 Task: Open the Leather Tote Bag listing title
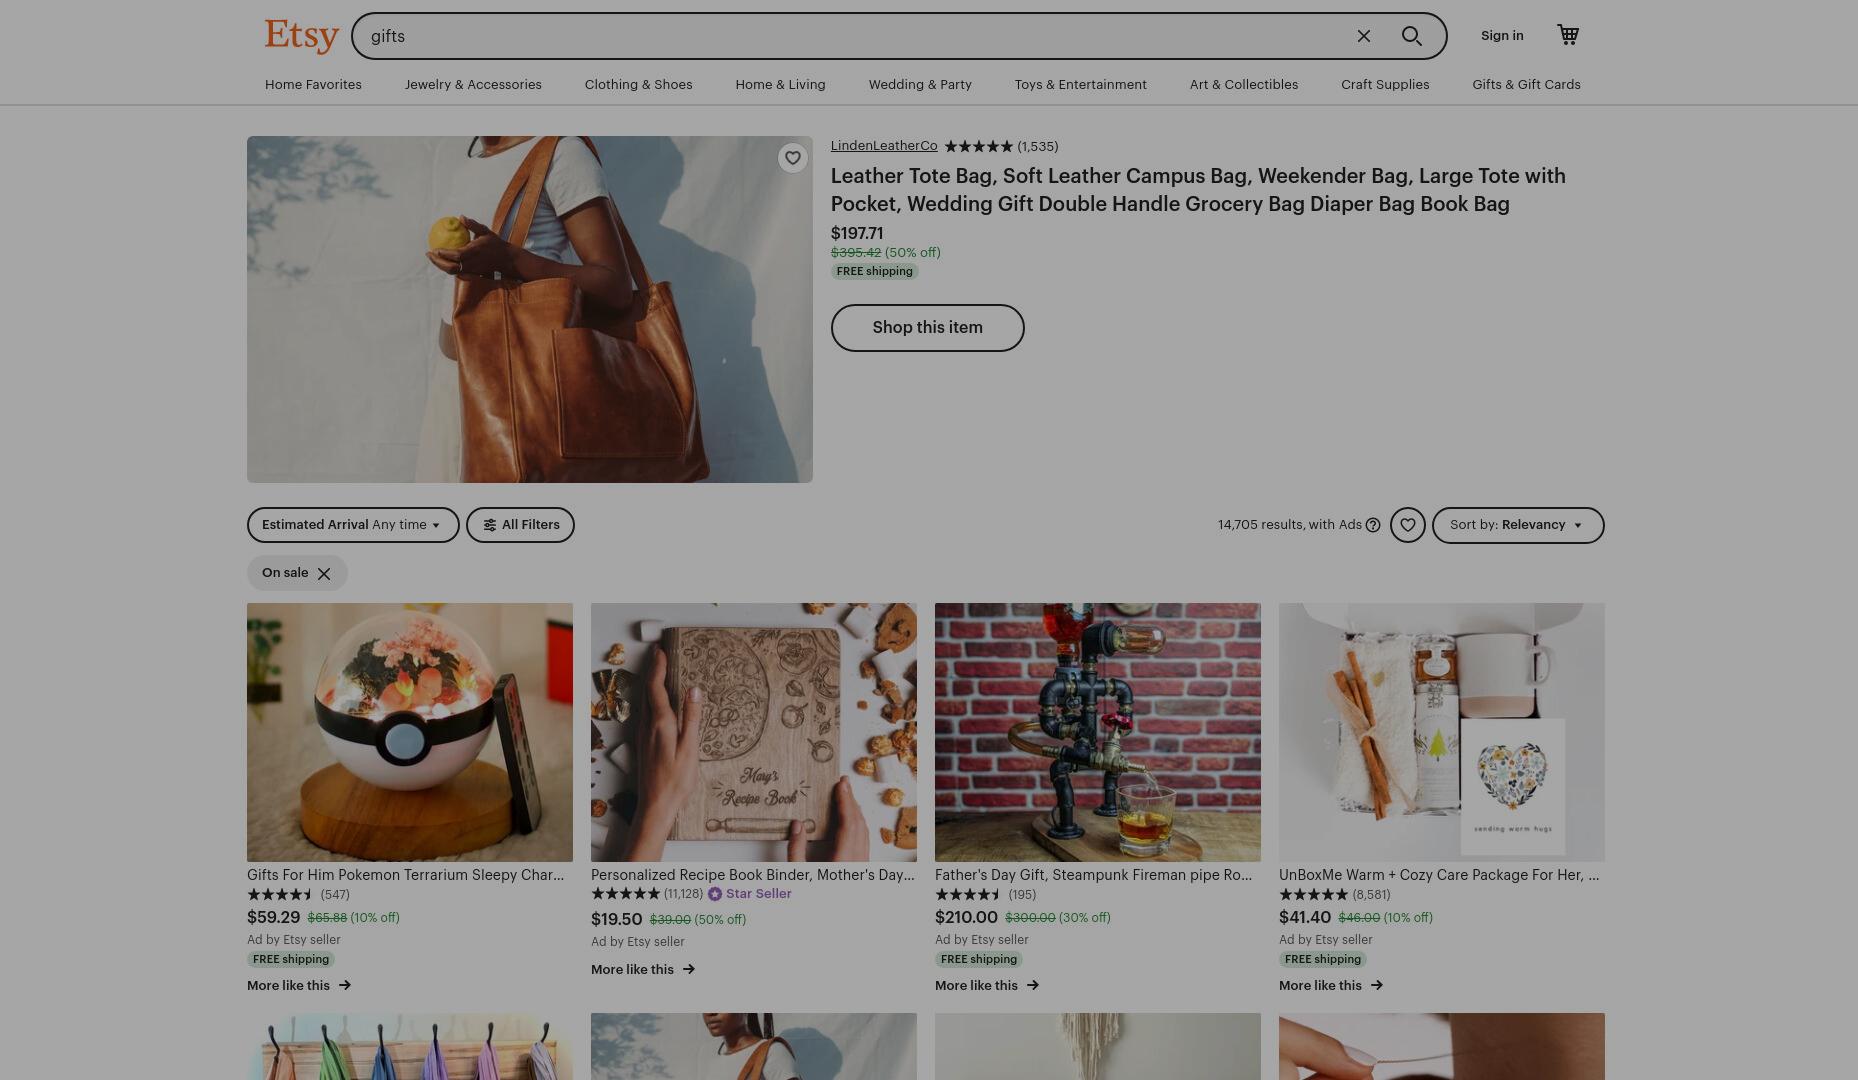[1198, 190]
